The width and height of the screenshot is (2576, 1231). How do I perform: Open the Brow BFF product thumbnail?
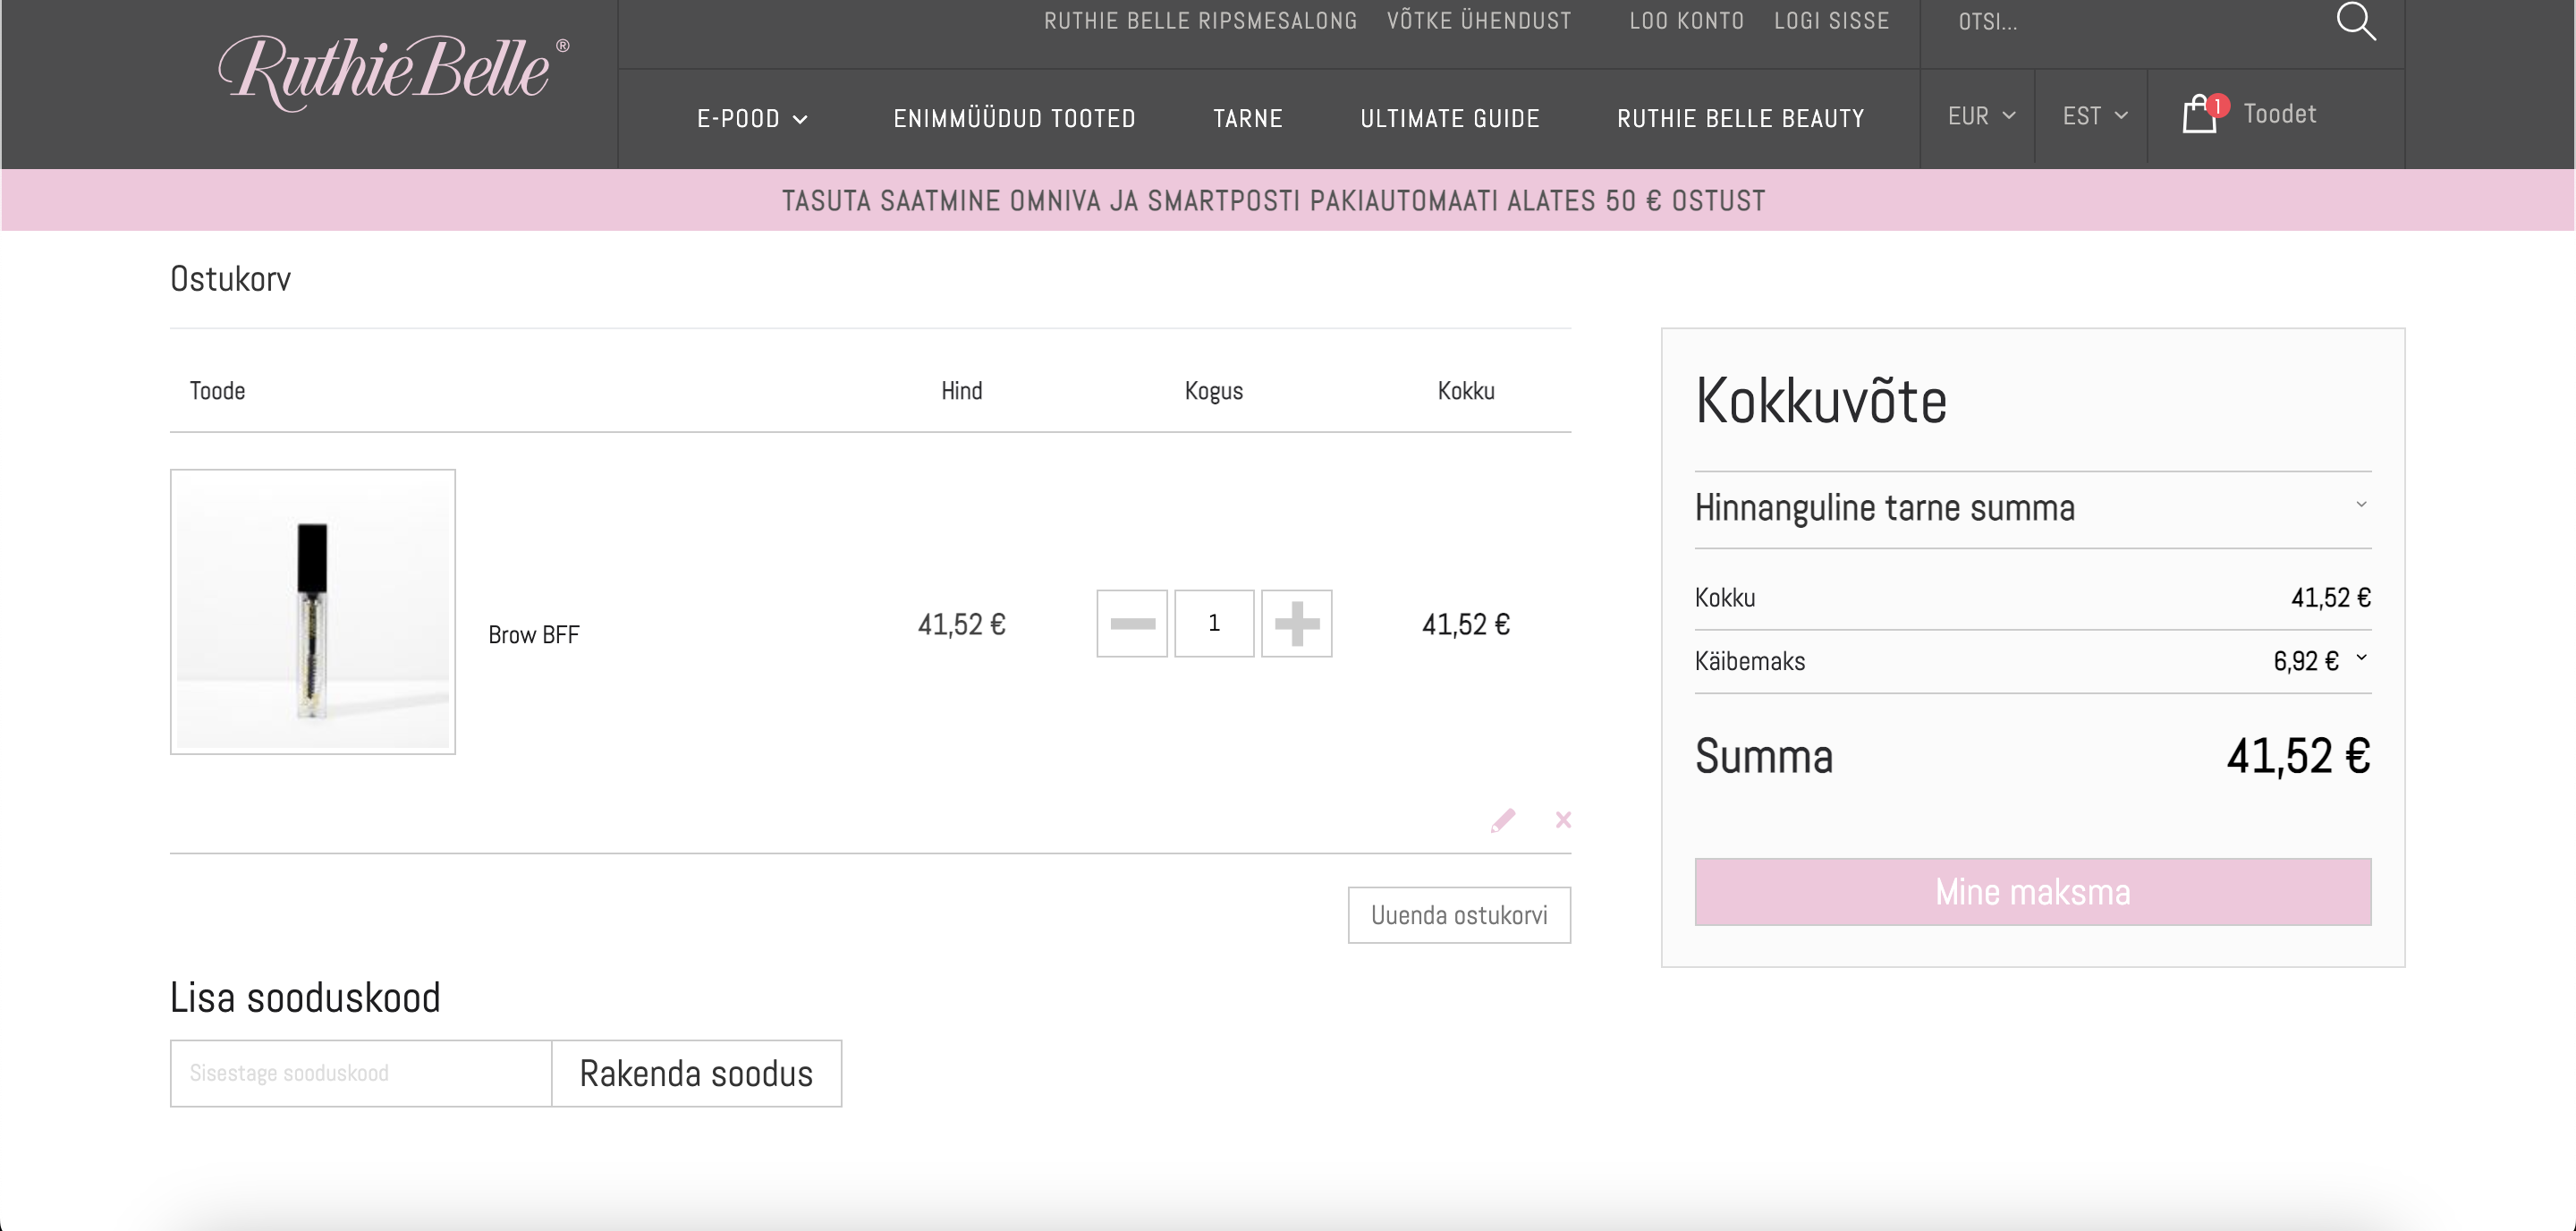[x=312, y=611]
